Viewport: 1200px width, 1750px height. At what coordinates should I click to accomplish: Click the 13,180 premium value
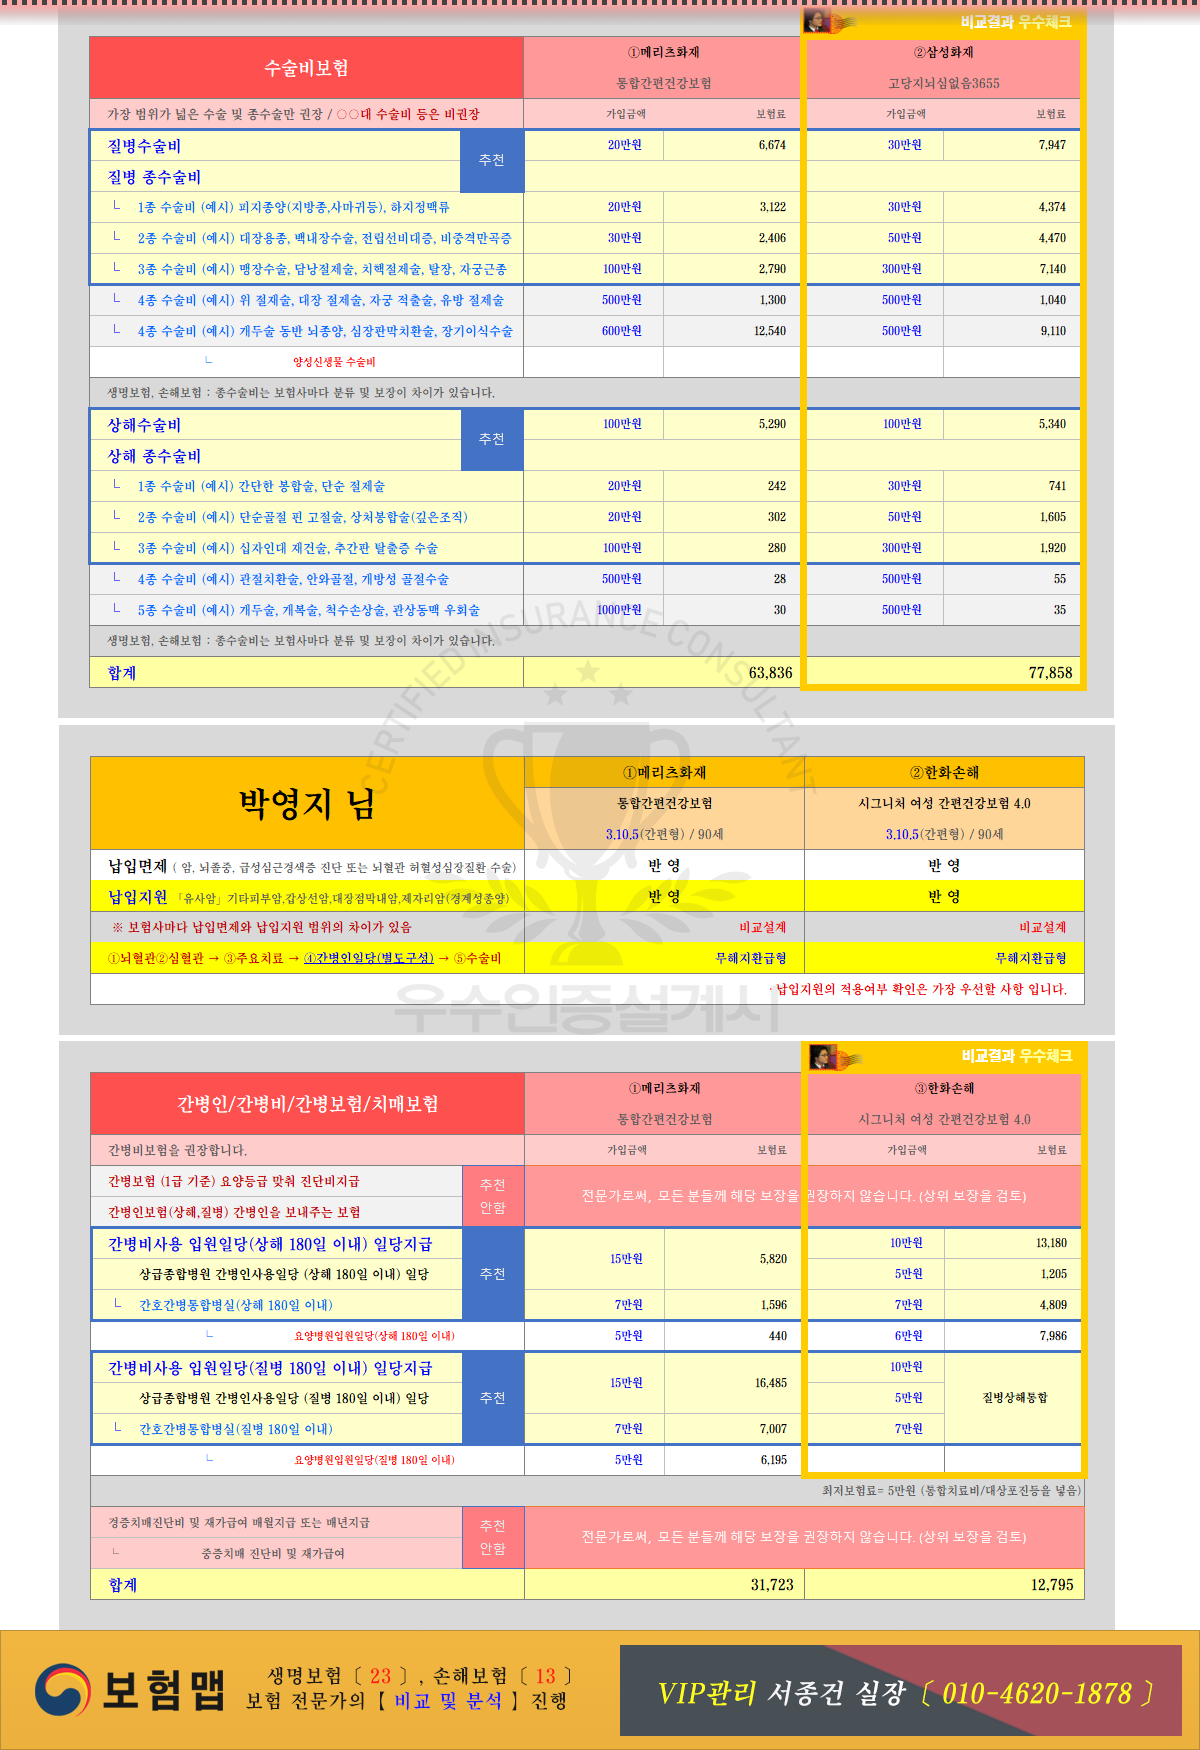coord(1051,1243)
